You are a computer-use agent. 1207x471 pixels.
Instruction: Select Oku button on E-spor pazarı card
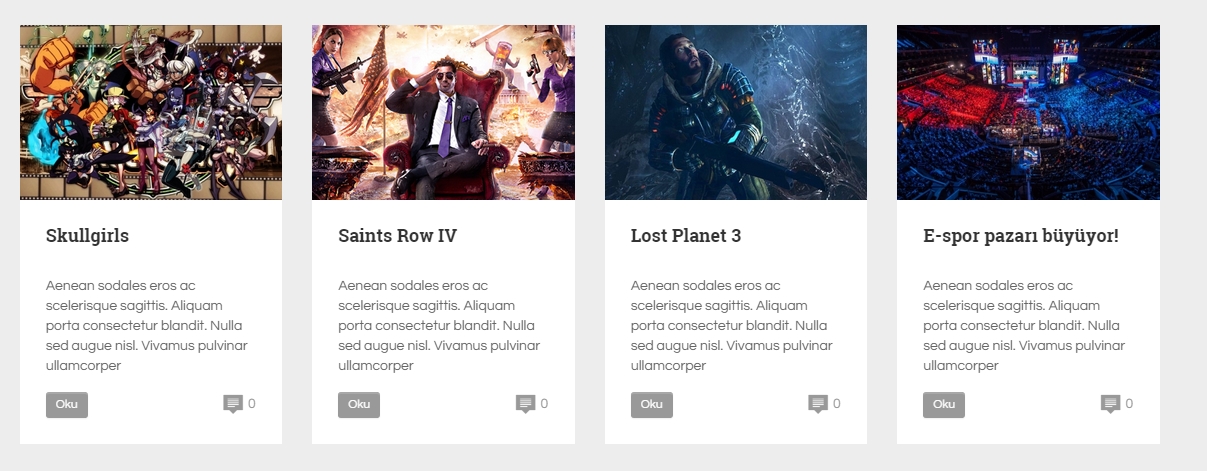tap(944, 405)
